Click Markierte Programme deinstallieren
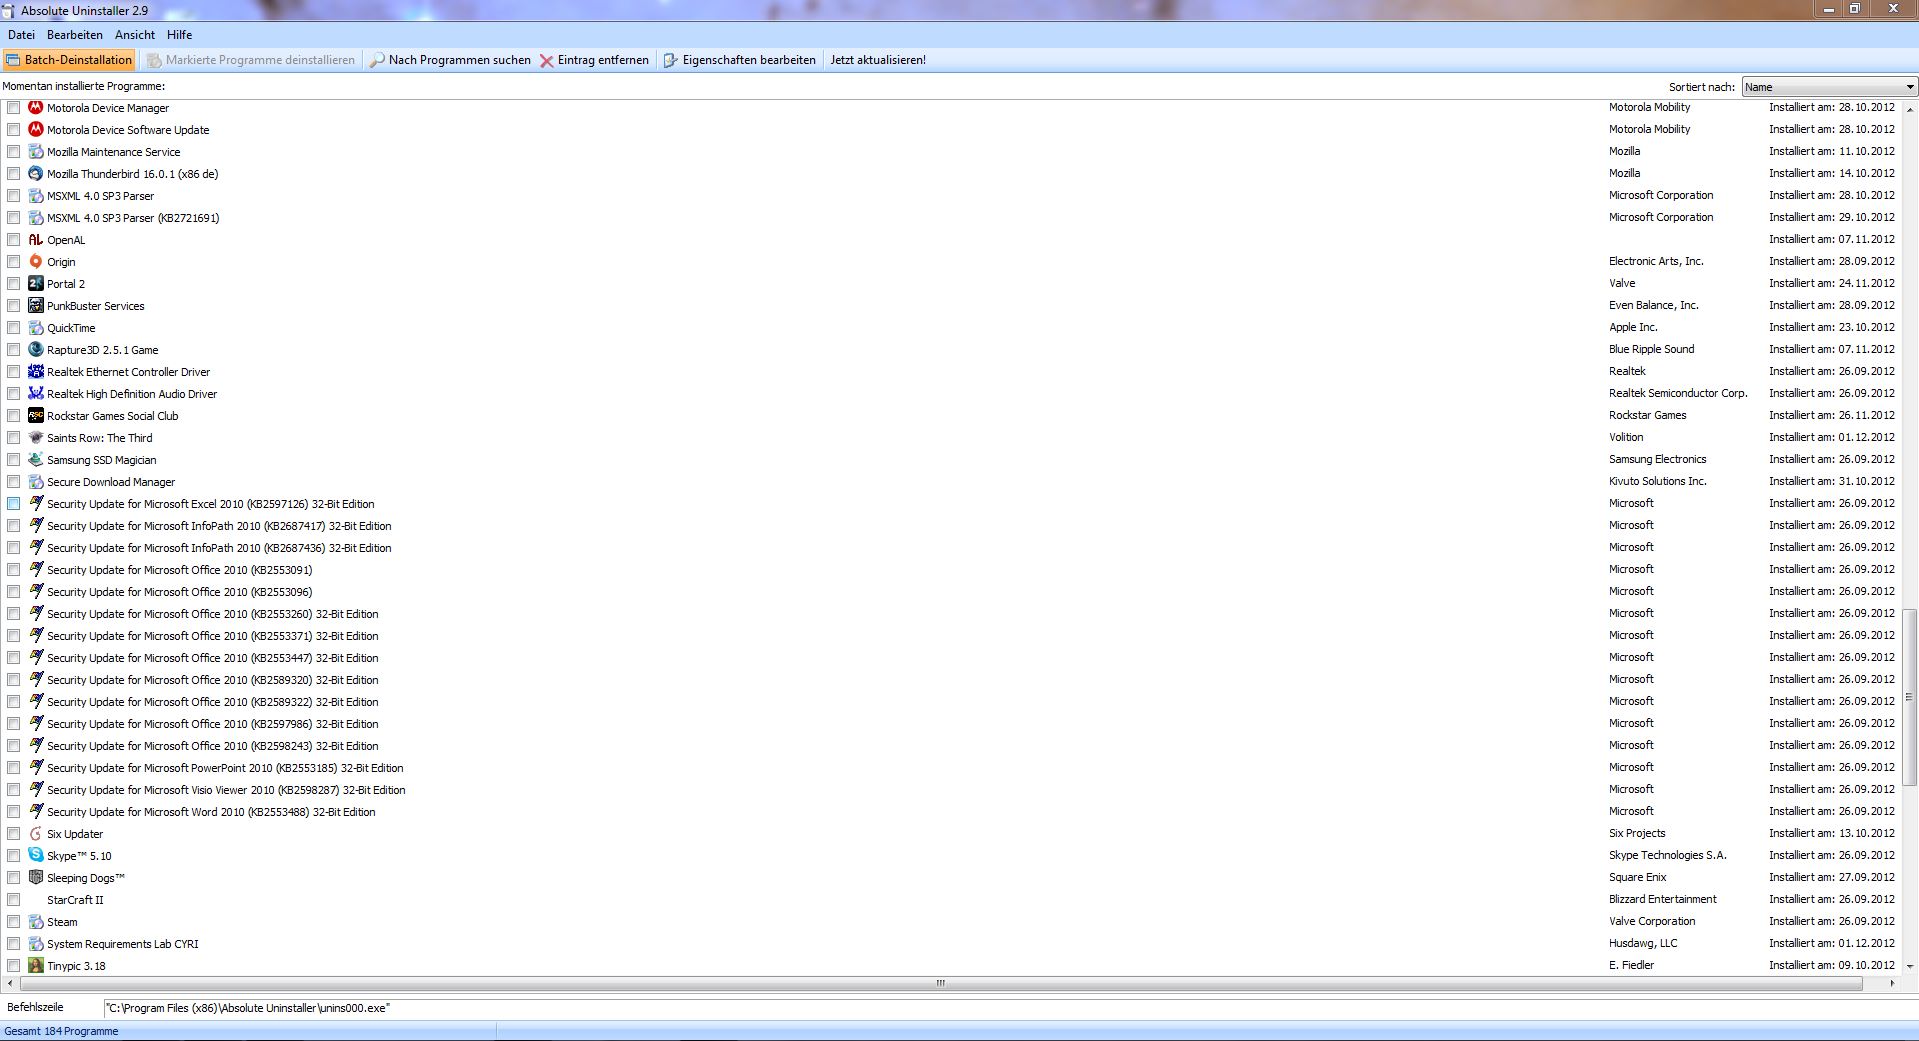The width and height of the screenshot is (1919, 1041). [251, 60]
